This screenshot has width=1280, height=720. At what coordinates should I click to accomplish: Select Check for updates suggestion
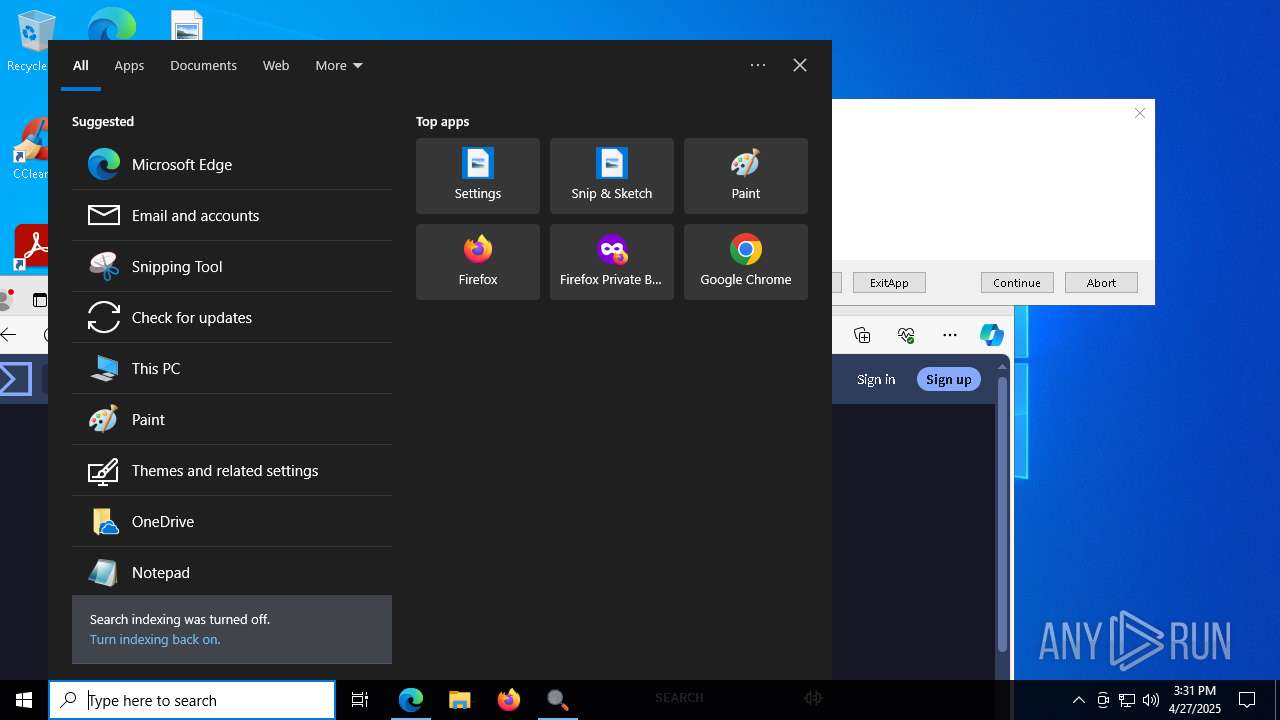point(232,317)
